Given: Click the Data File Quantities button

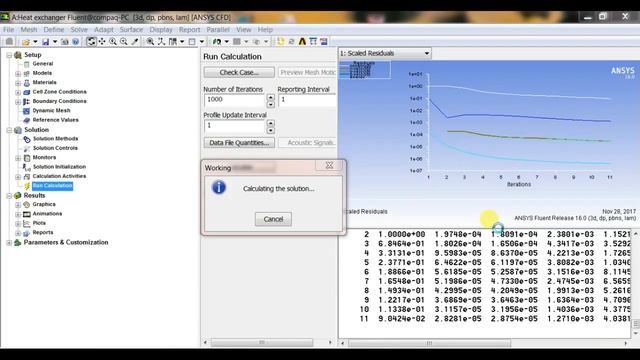Looking at the screenshot, I should click(x=239, y=143).
